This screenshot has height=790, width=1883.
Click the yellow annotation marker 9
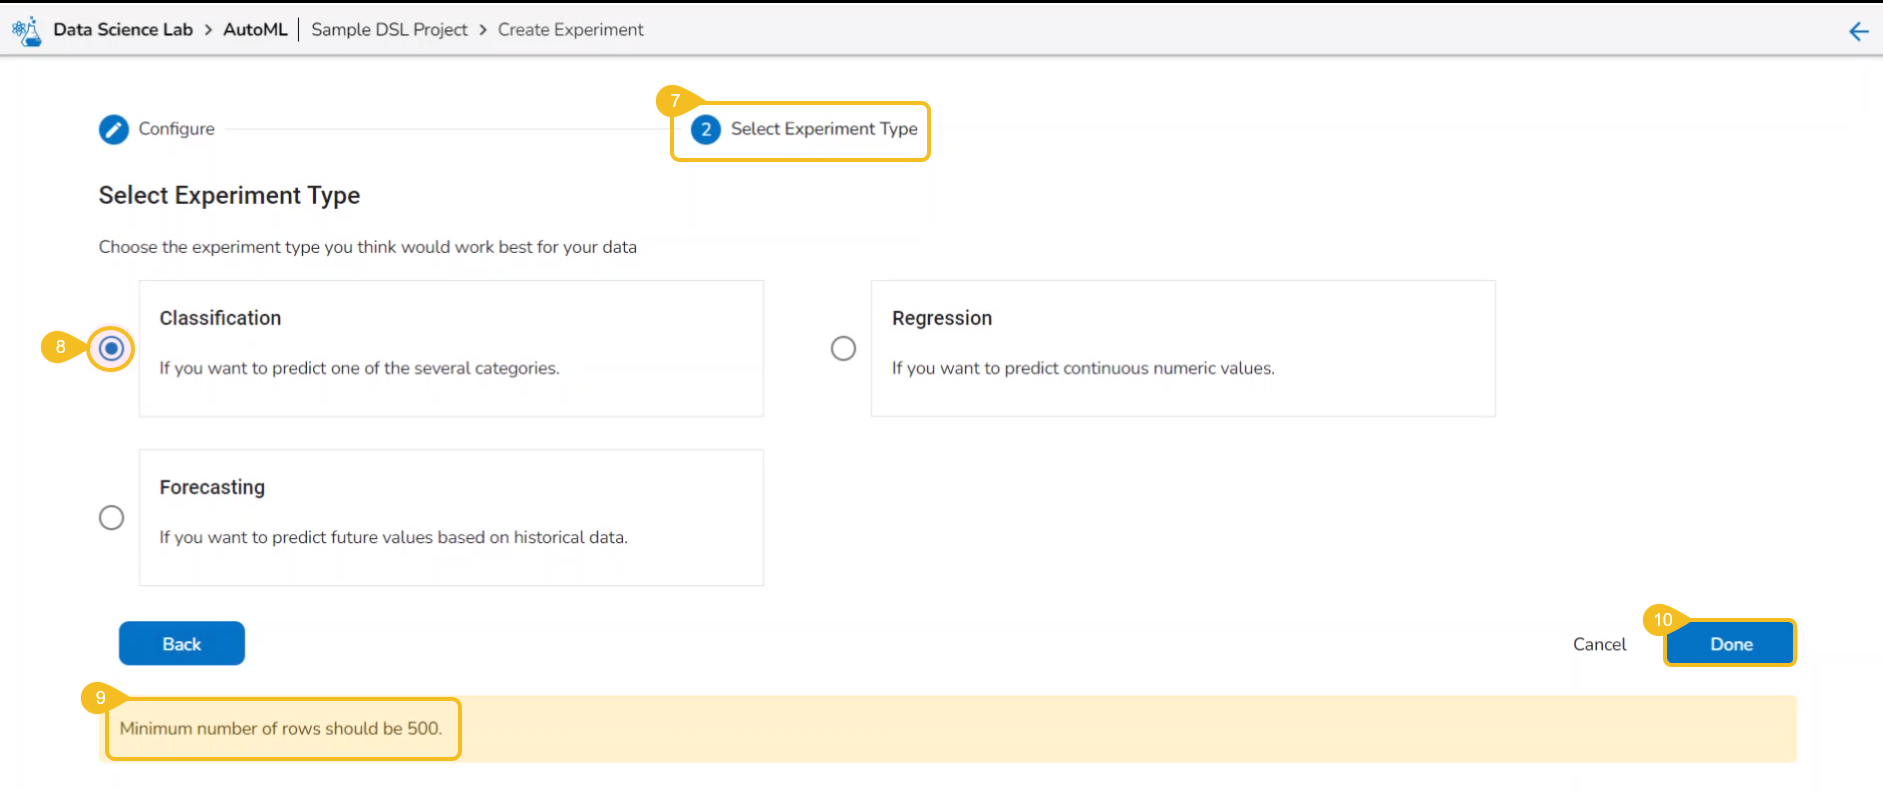(x=100, y=697)
